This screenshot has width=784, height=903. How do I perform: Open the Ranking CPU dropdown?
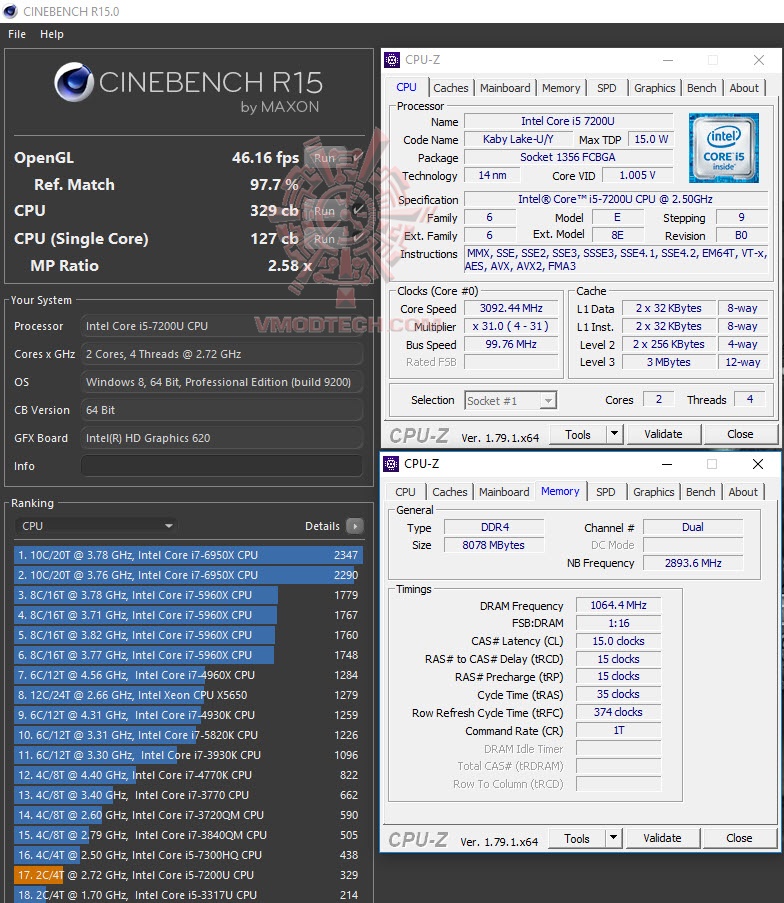[96, 526]
